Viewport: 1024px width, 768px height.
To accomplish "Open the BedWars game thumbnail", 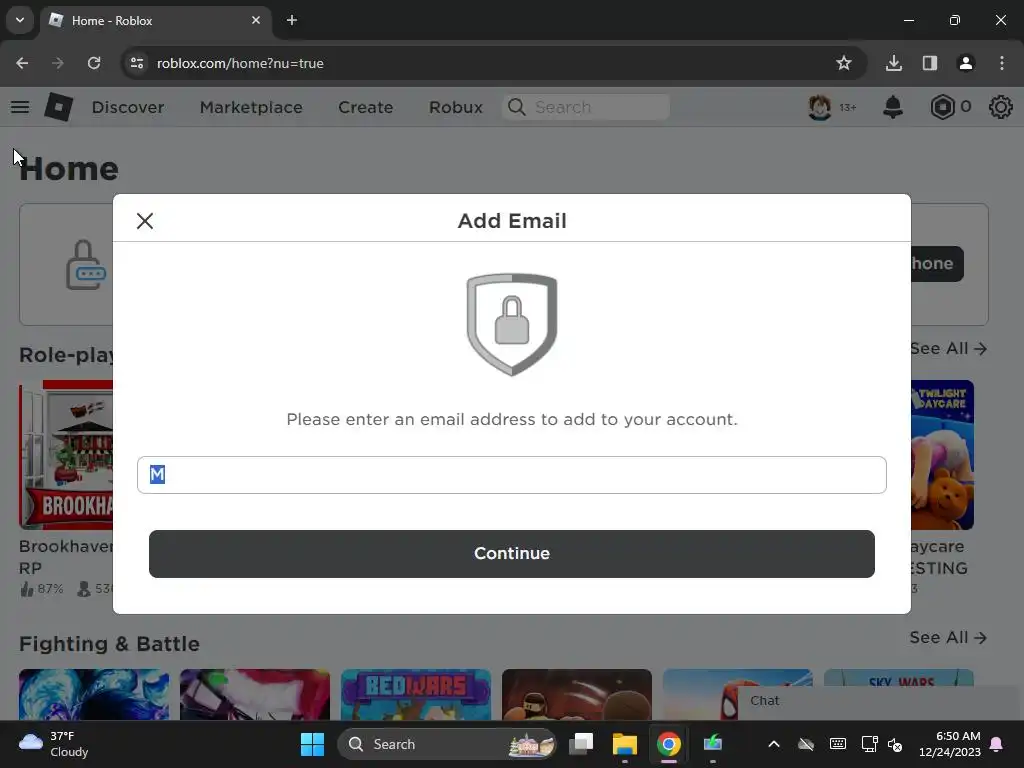I will click(416, 694).
